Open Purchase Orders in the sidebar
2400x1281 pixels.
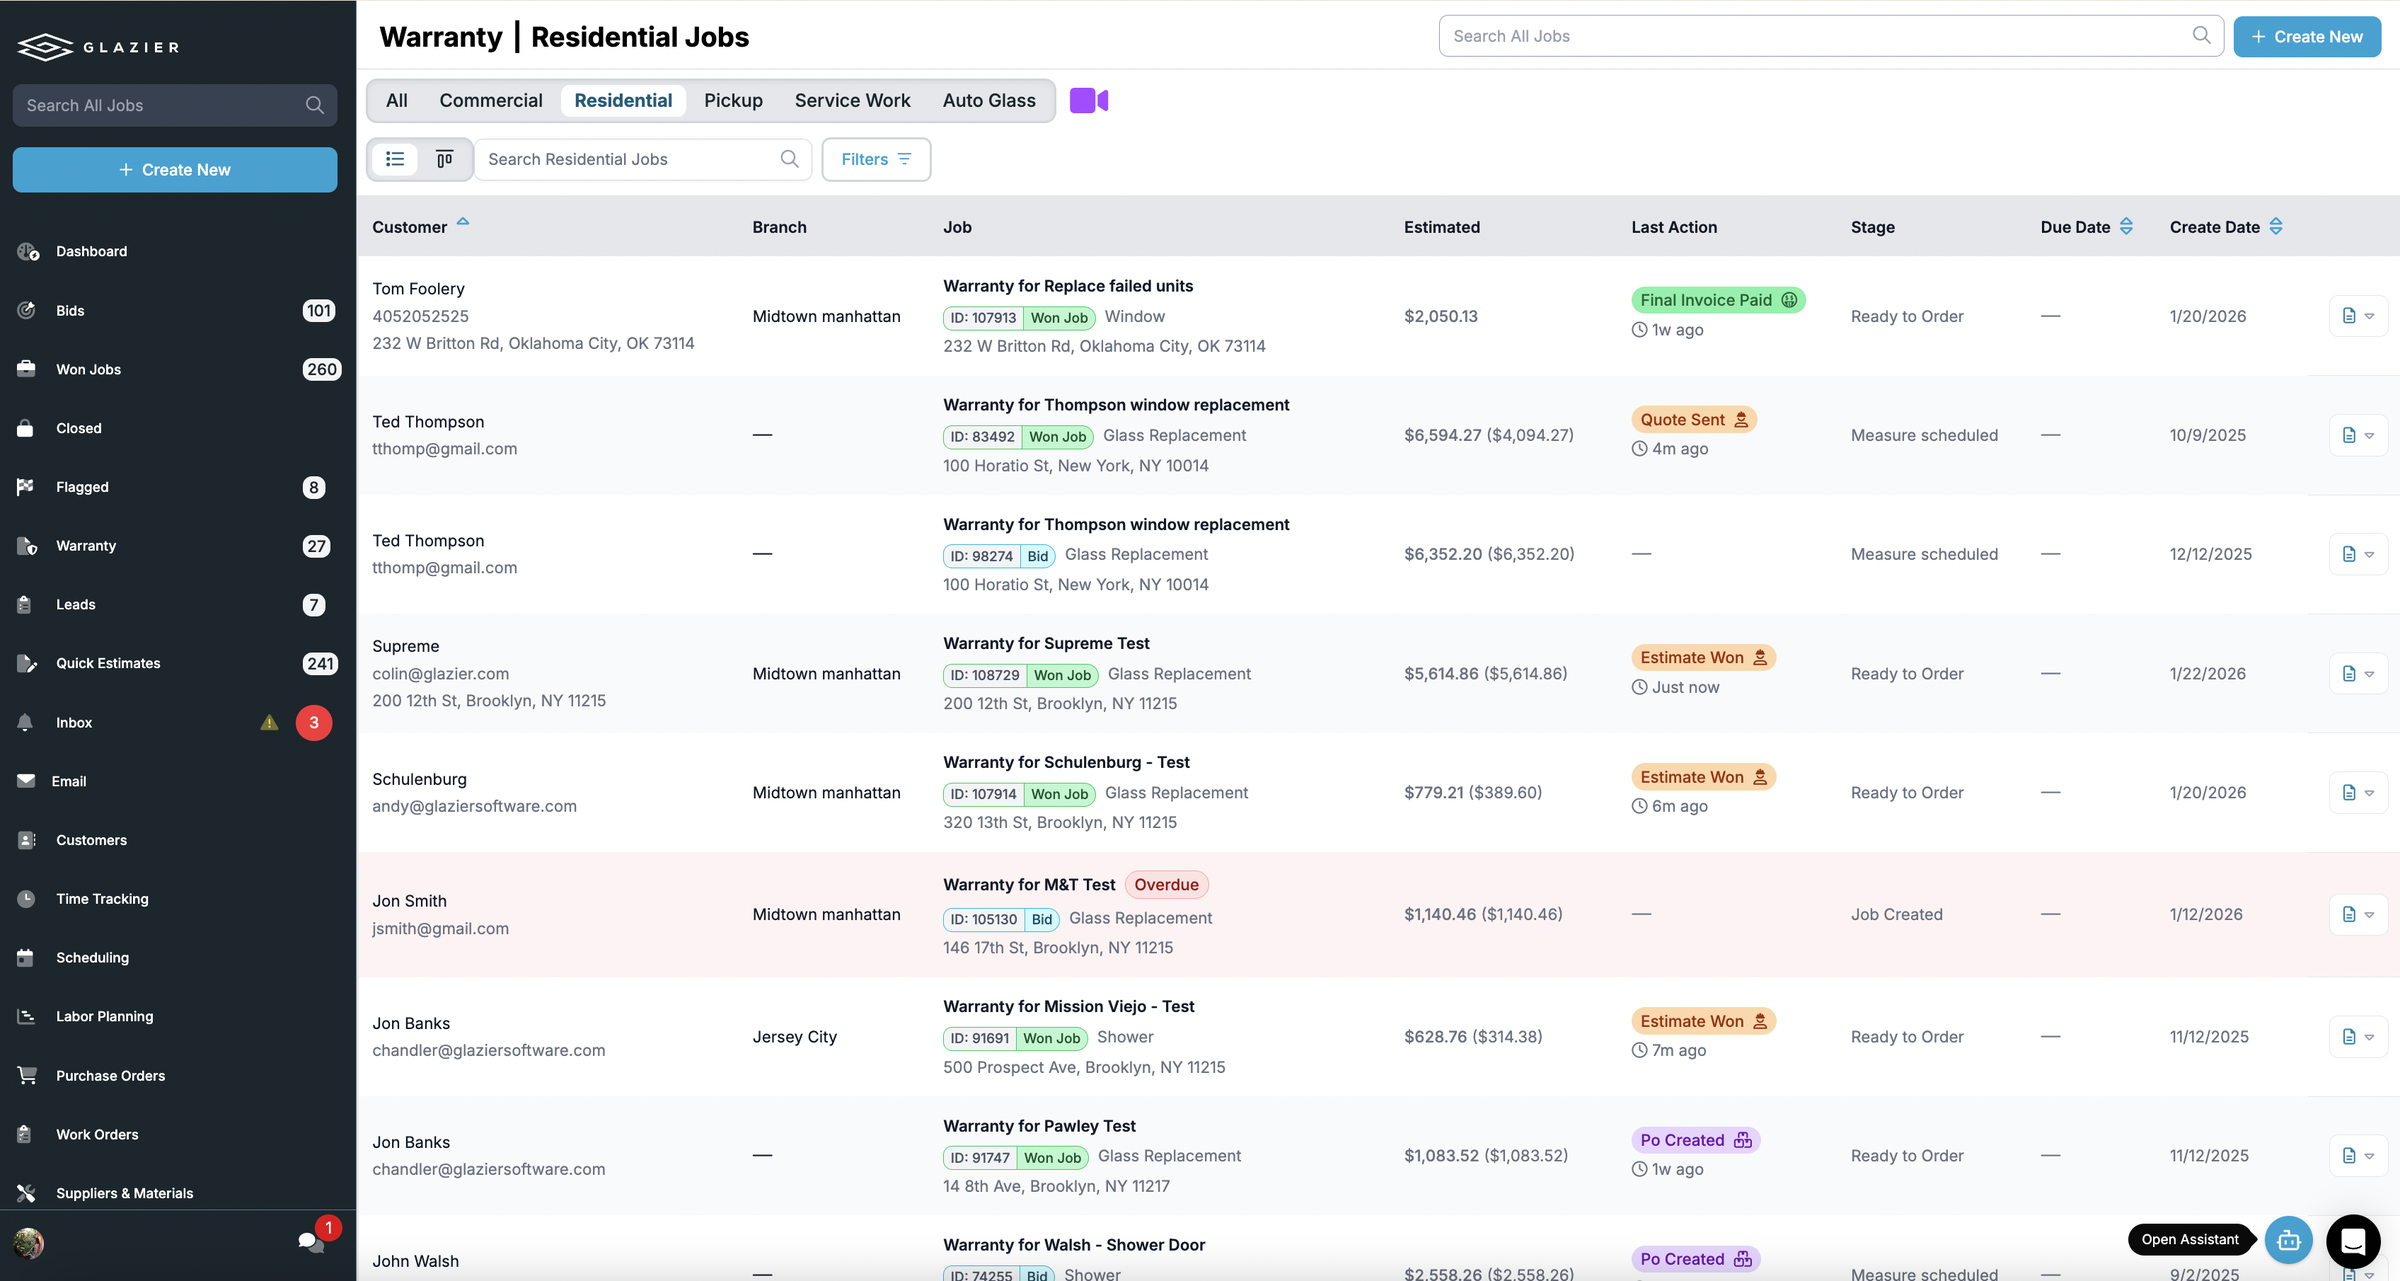coord(110,1076)
